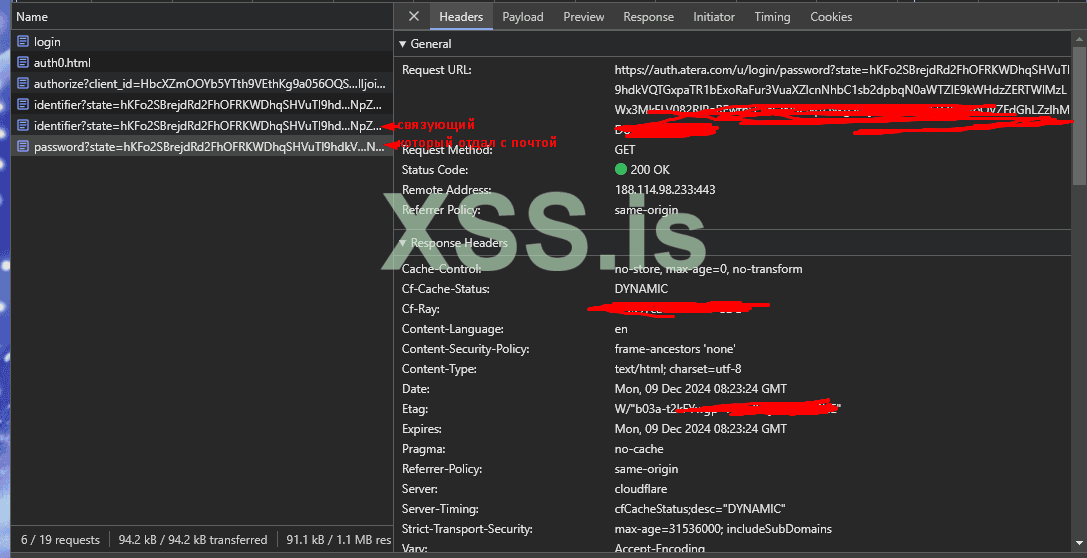Screen dimensions: 1087x558
Task: Open the Payload tab
Action: pyautogui.click(x=523, y=17)
